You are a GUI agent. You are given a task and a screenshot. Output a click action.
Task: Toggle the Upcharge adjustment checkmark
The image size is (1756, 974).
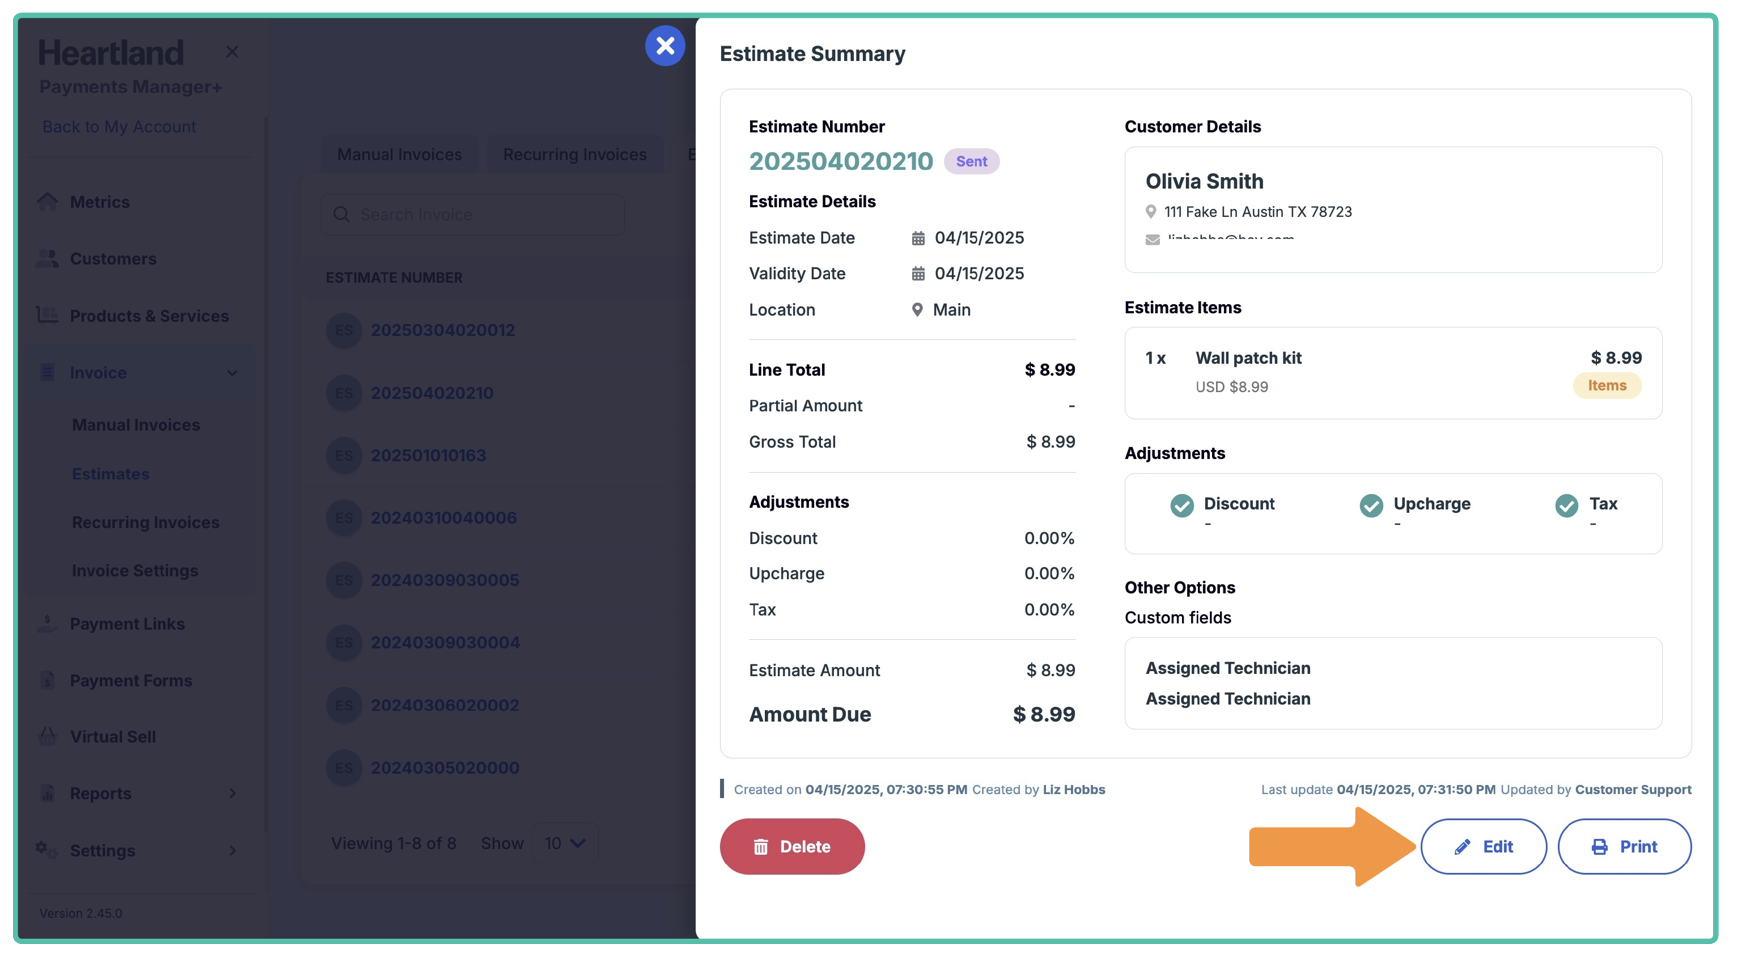[1371, 506]
